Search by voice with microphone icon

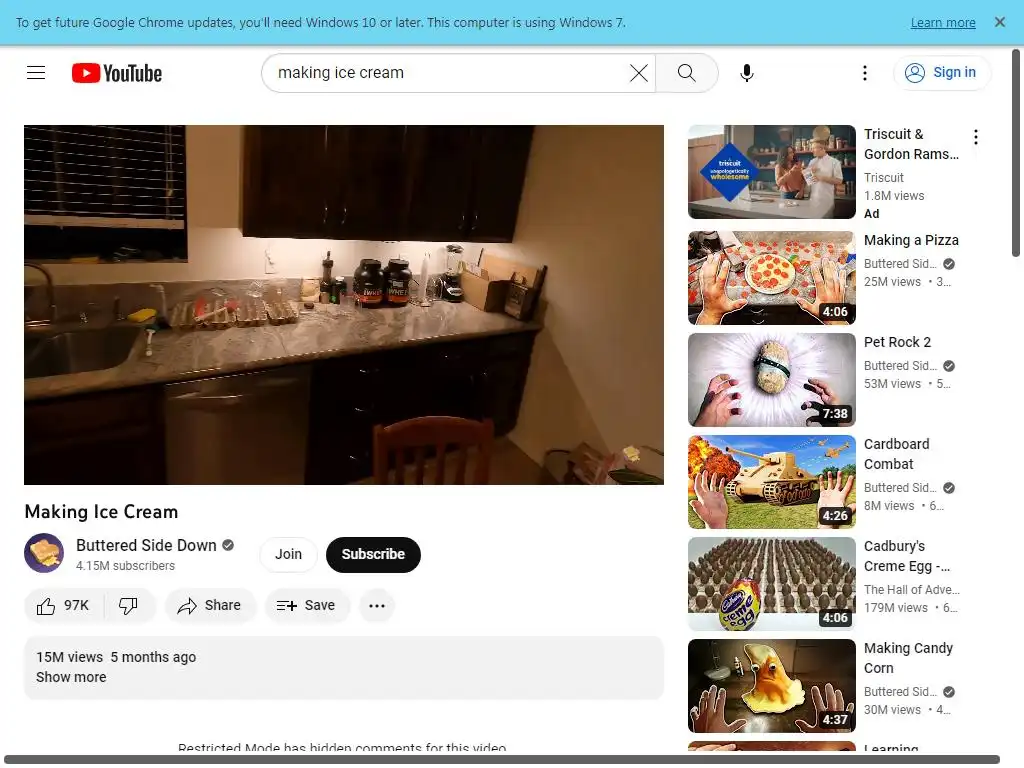[746, 72]
